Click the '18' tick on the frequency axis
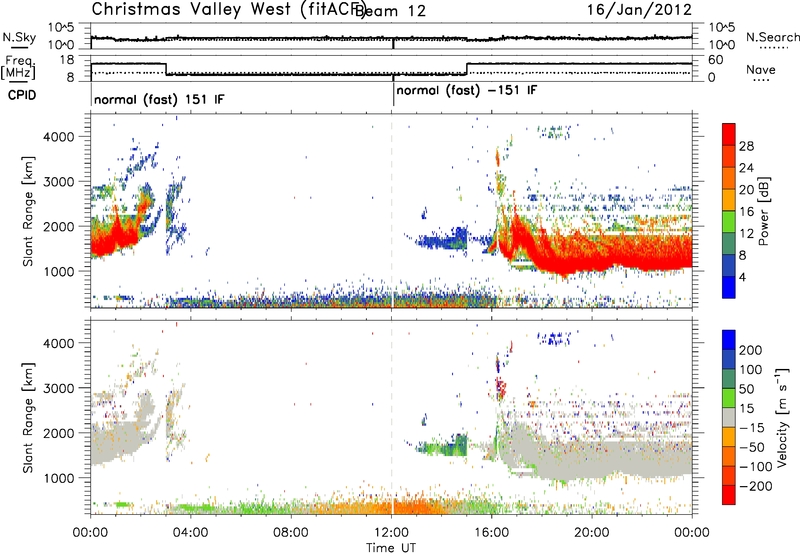Viewport: 800px width, 554px height. tap(67, 60)
